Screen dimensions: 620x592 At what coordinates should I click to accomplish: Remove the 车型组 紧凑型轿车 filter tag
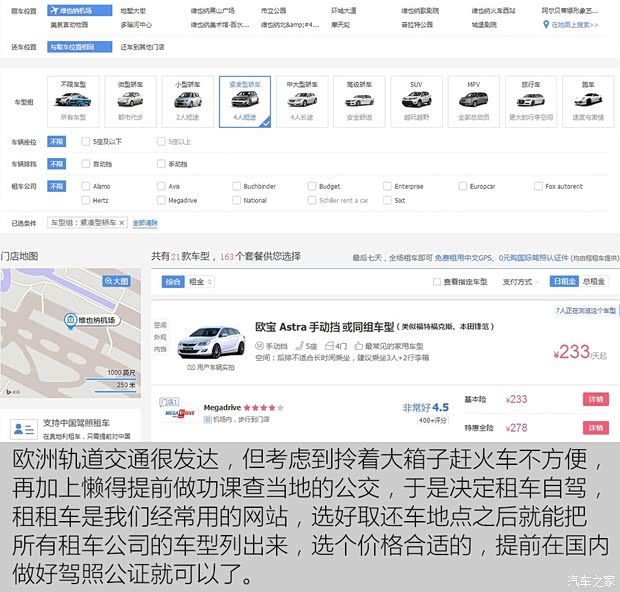coord(122,223)
